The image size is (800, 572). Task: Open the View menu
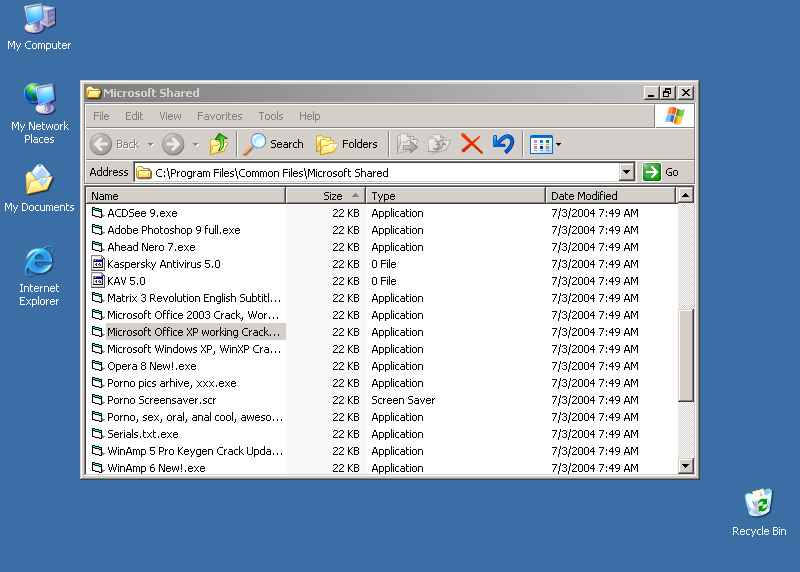coord(170,116)
